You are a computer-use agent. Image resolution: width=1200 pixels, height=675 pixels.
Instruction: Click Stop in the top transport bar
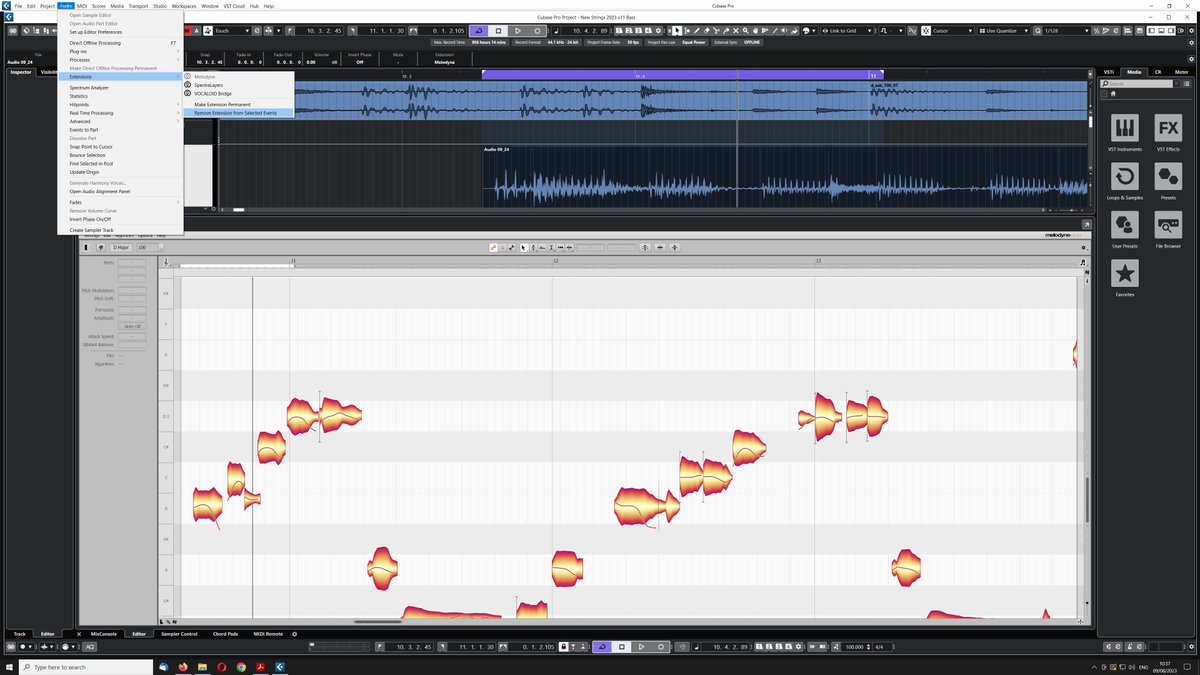click(x=498, y=31)
